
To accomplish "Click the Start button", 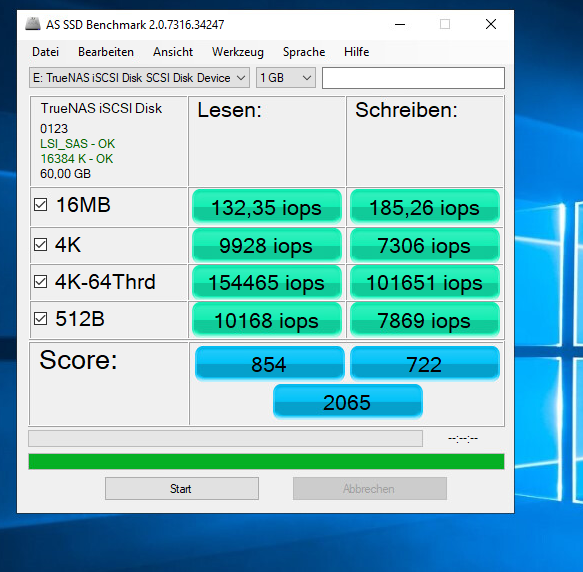I will [x=182, y=488].
